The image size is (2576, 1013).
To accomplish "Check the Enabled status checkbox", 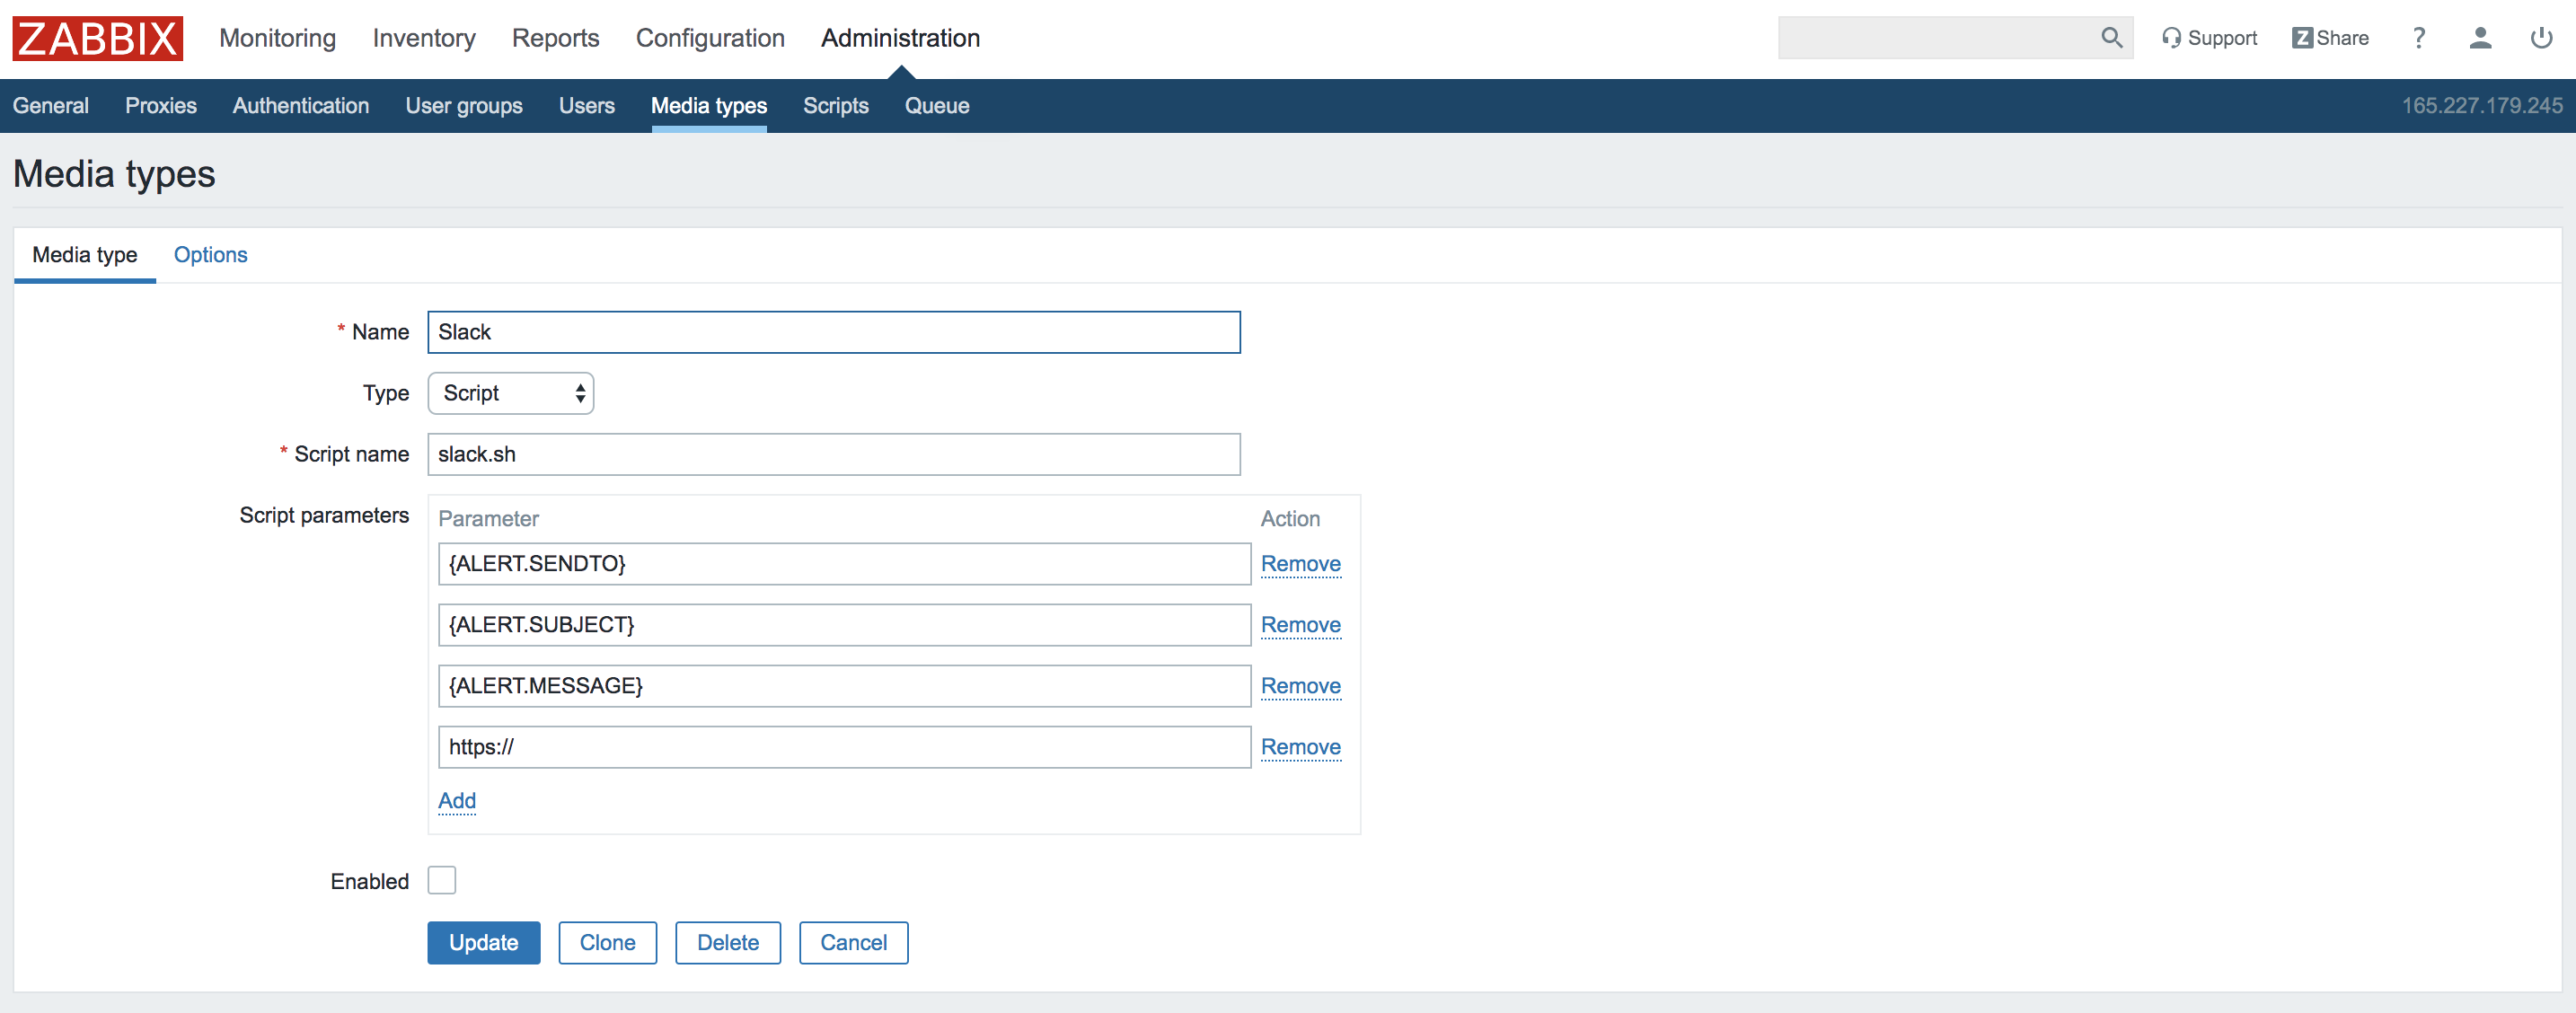I will click(438, 880).
